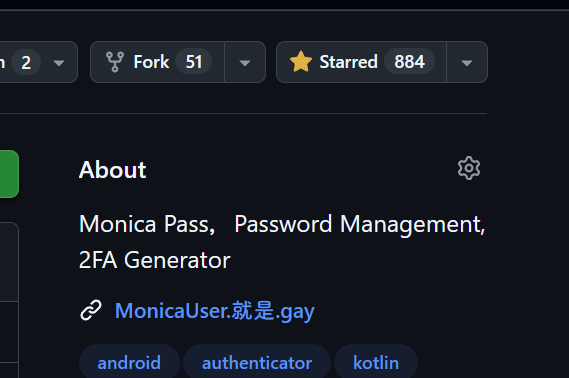
Task: Click the fork branch icon
Action: (115, 62)
